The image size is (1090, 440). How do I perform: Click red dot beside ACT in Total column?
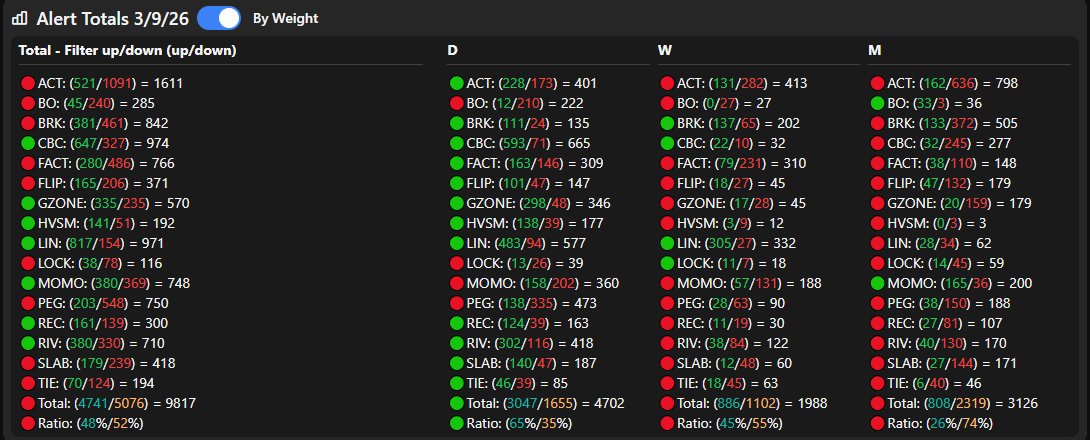(28, 83)
